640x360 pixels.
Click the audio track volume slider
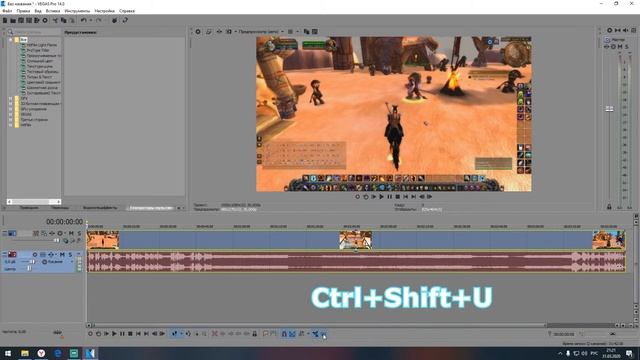coord(33,262)
